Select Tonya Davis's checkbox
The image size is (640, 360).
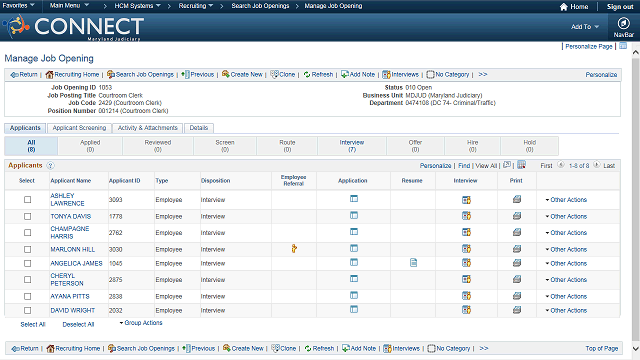pos(27,216)
